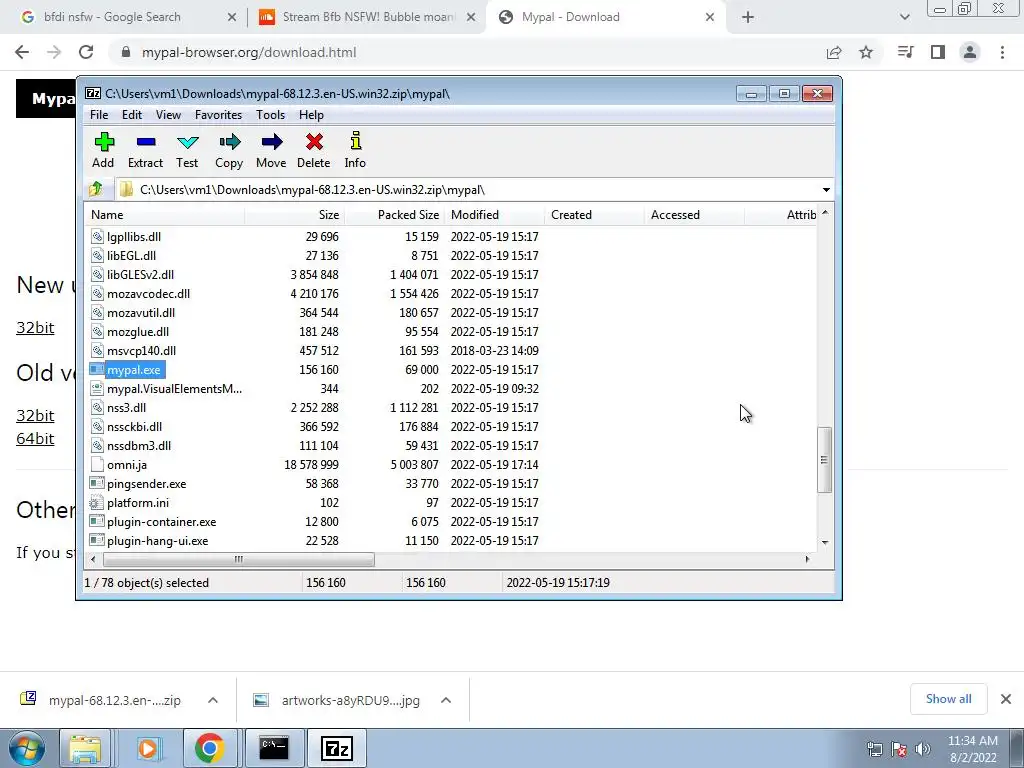The height and width of the screenshot is (768, 1024).
Task: Click the Extract toolbar icon
Action: click(x=145, y=150)
